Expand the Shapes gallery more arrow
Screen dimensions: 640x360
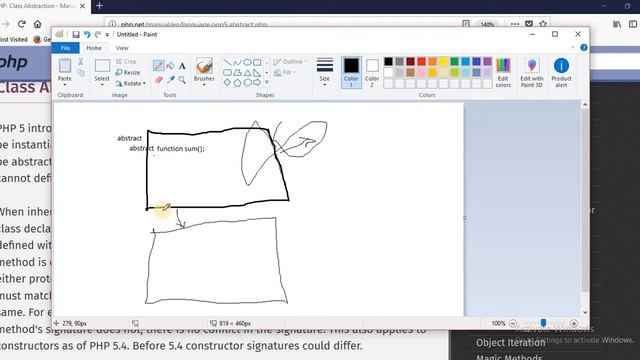tap(267, 82)
